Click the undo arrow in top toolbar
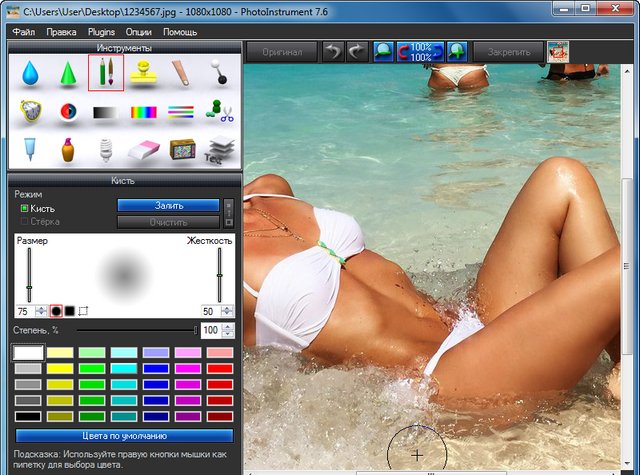This screenshot has width=640, height=475. click(x=333, y=51)
